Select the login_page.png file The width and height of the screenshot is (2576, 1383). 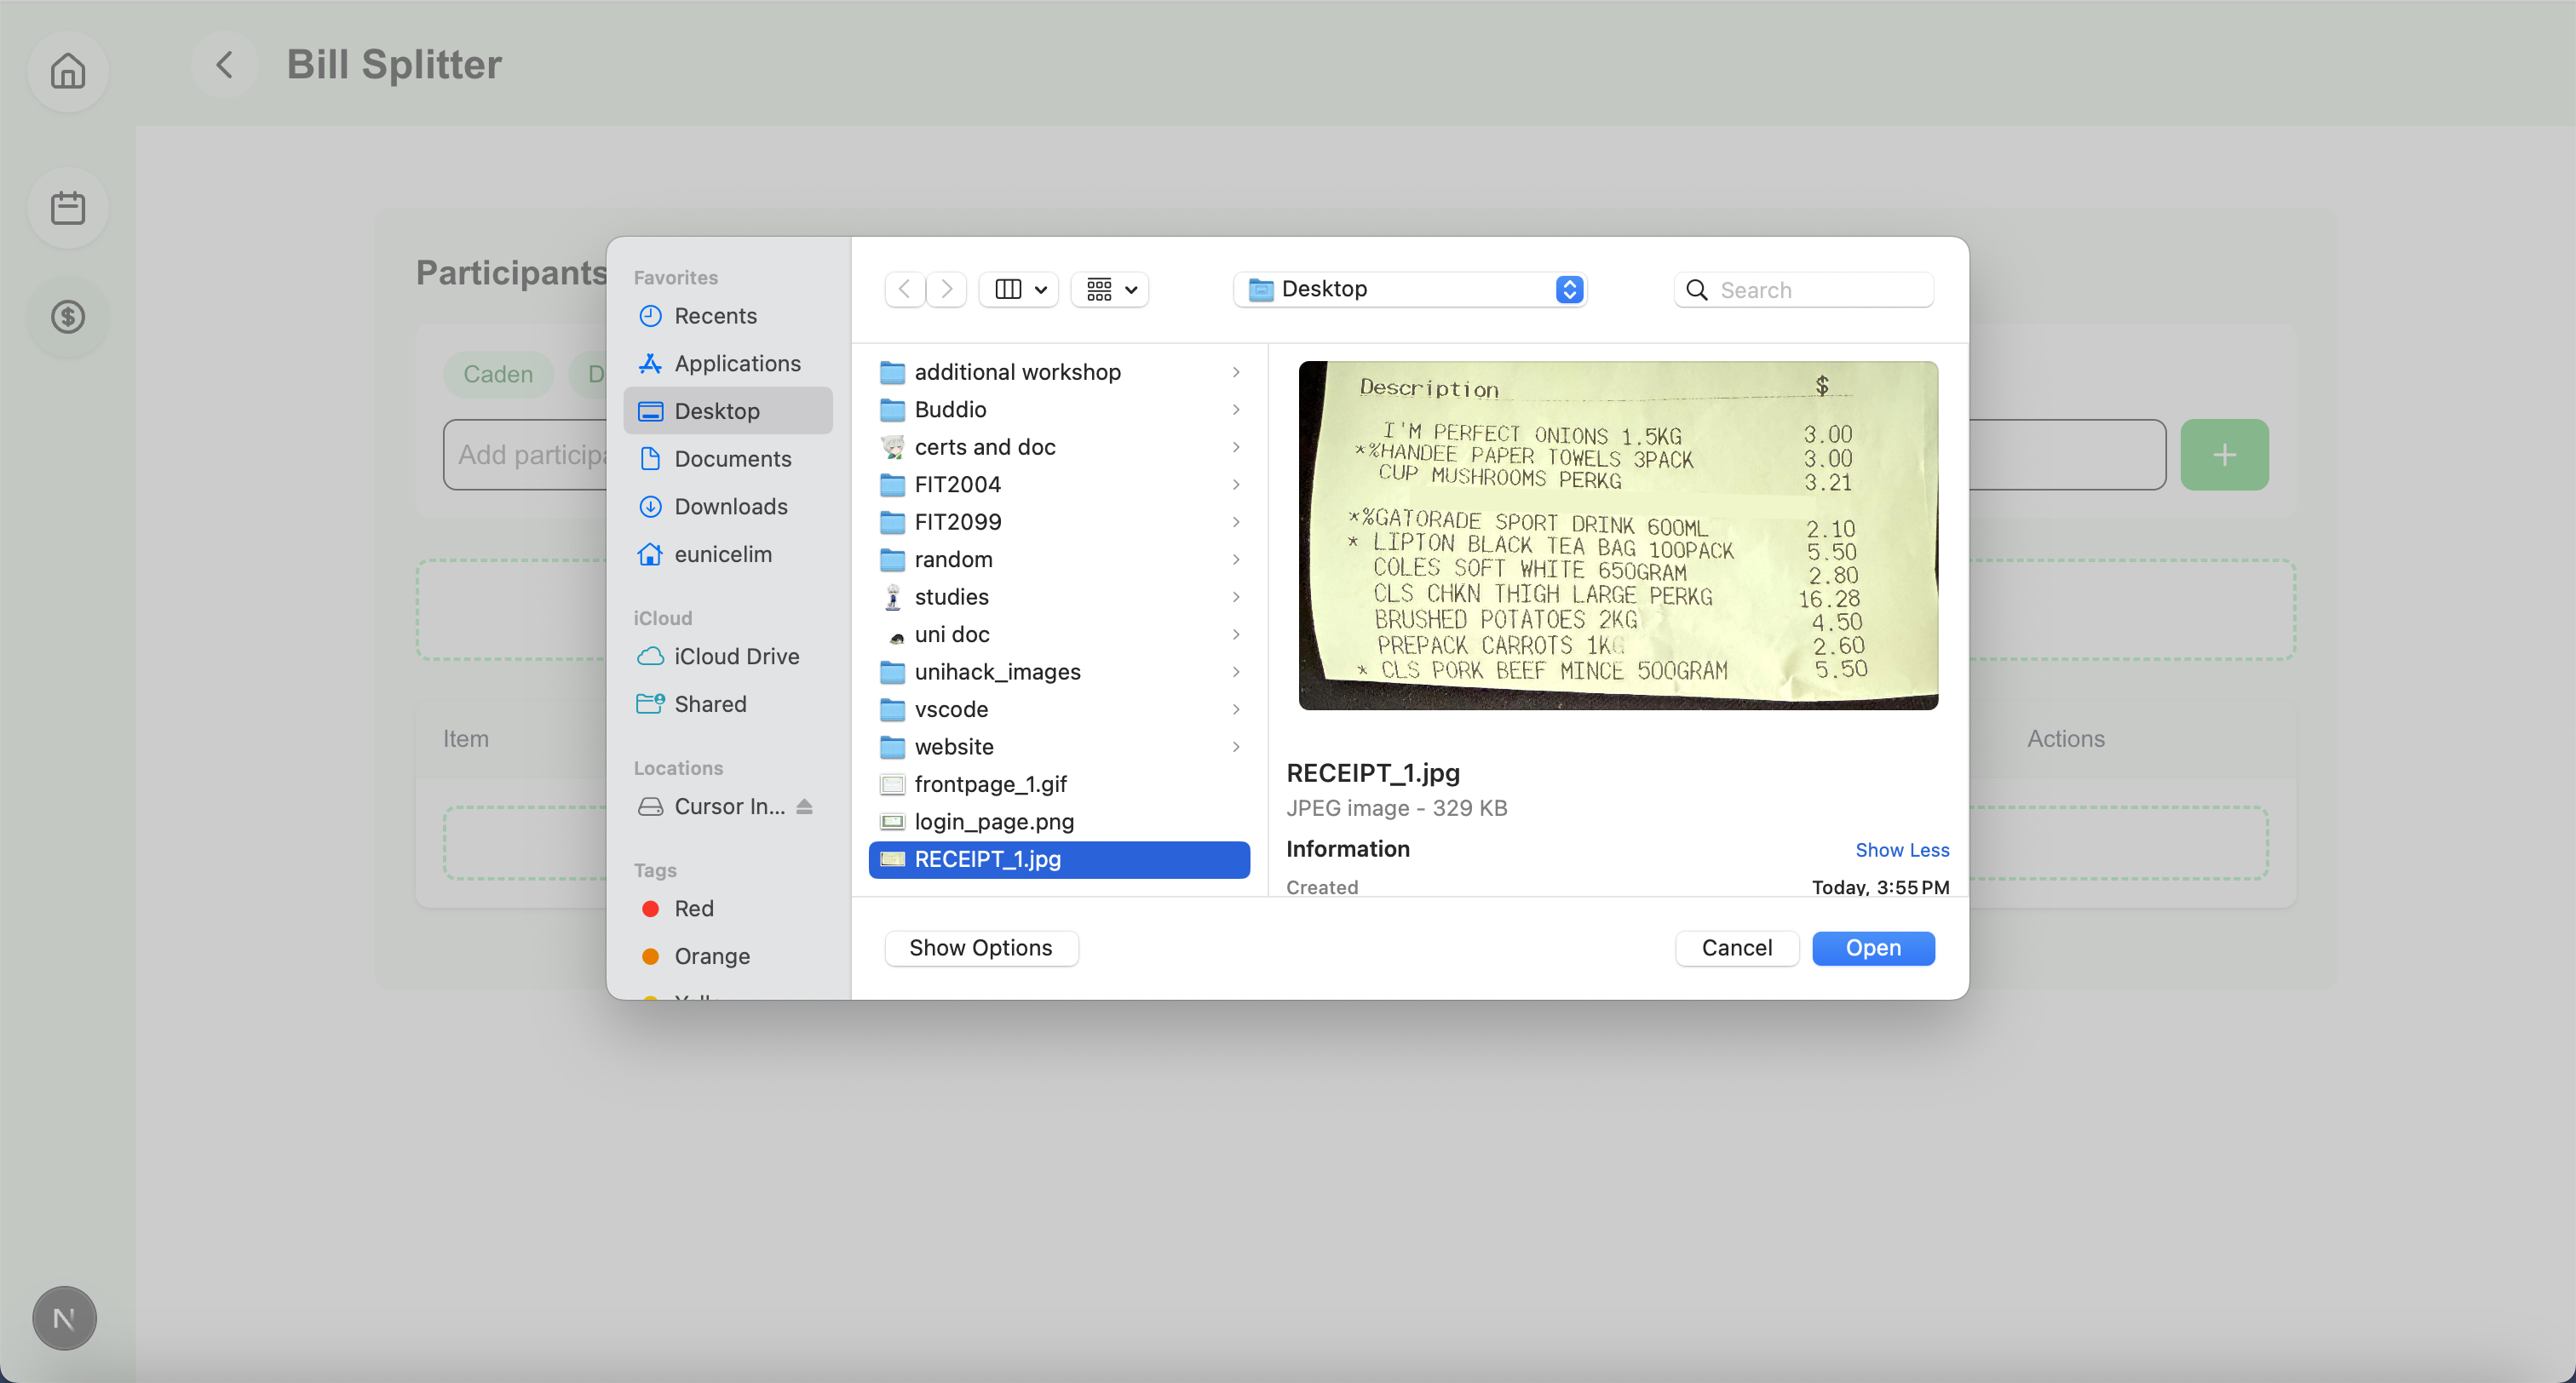pyautogui.click(x=993, y=822)
